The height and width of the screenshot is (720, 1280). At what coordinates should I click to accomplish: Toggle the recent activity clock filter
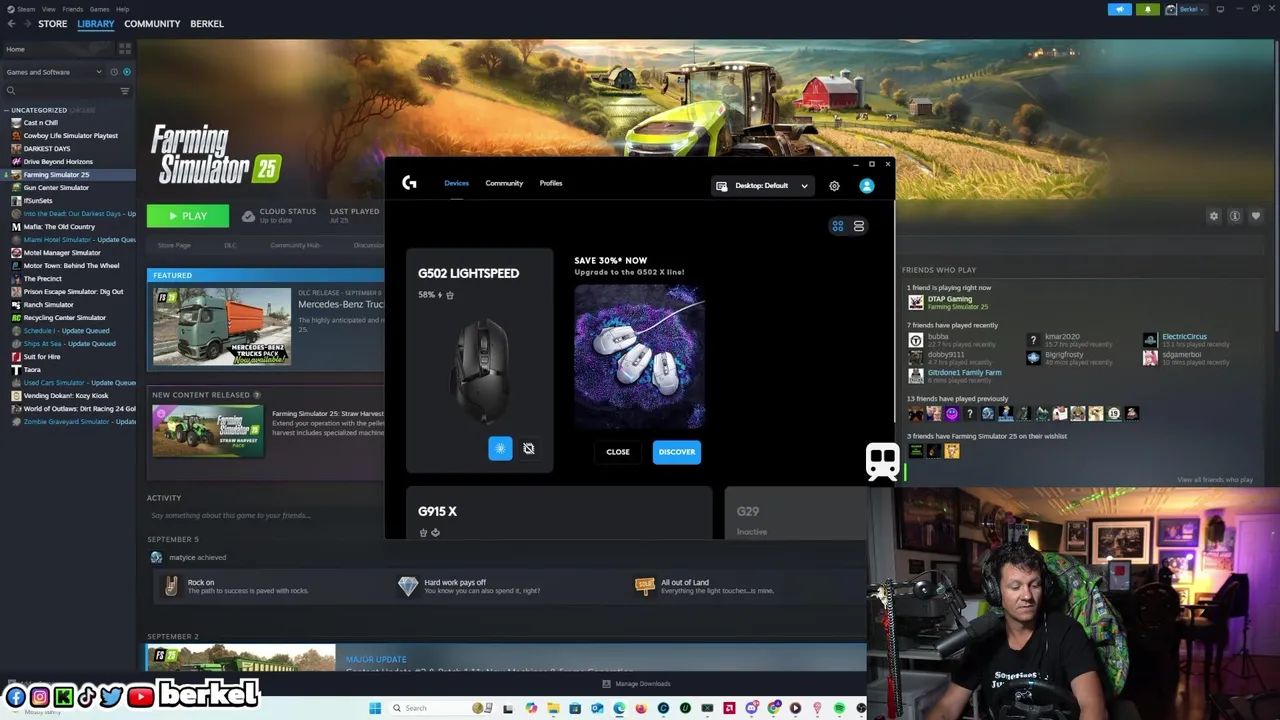point(114,72)
